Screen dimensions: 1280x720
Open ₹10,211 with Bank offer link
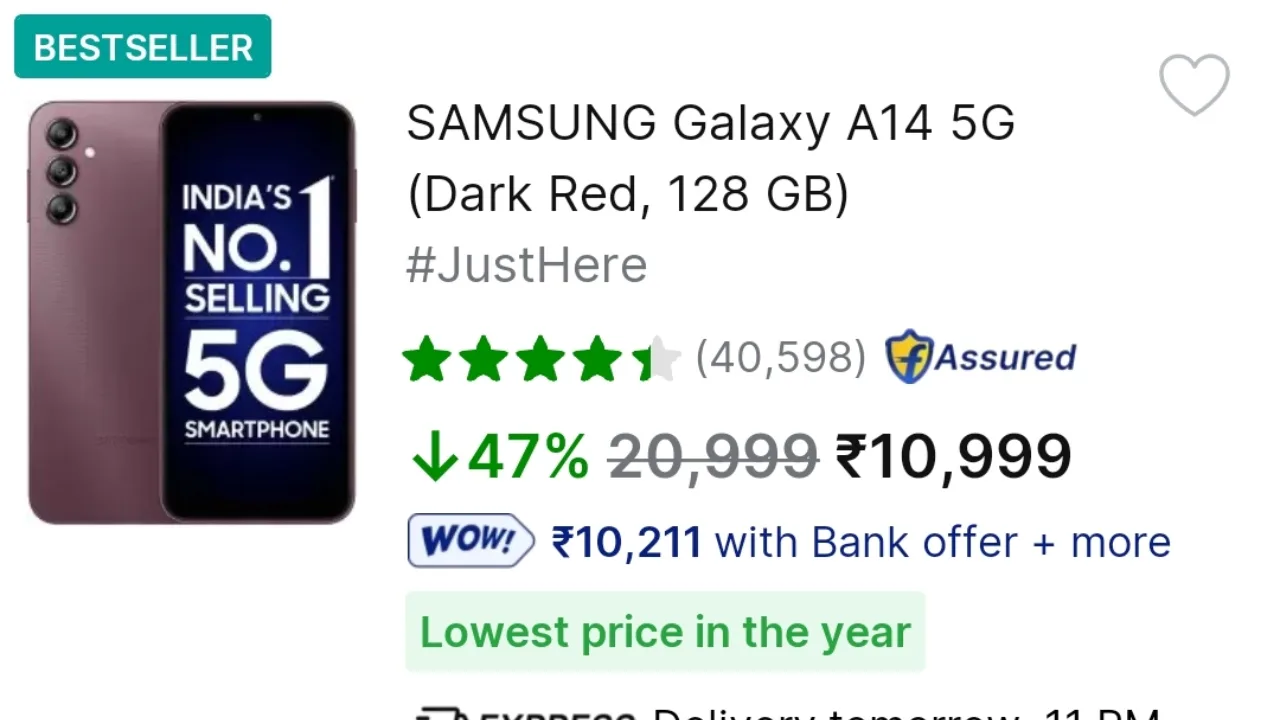tap(861, 542)
